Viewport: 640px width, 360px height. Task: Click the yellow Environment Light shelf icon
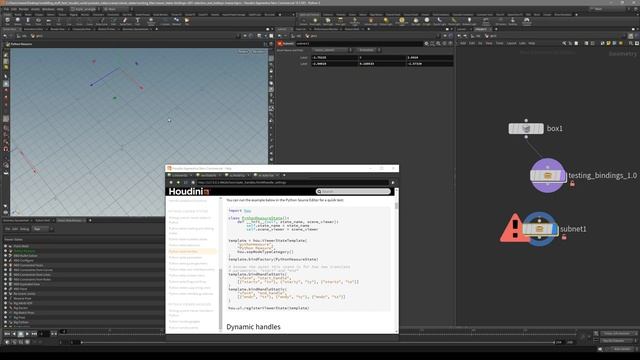(402, 20)
